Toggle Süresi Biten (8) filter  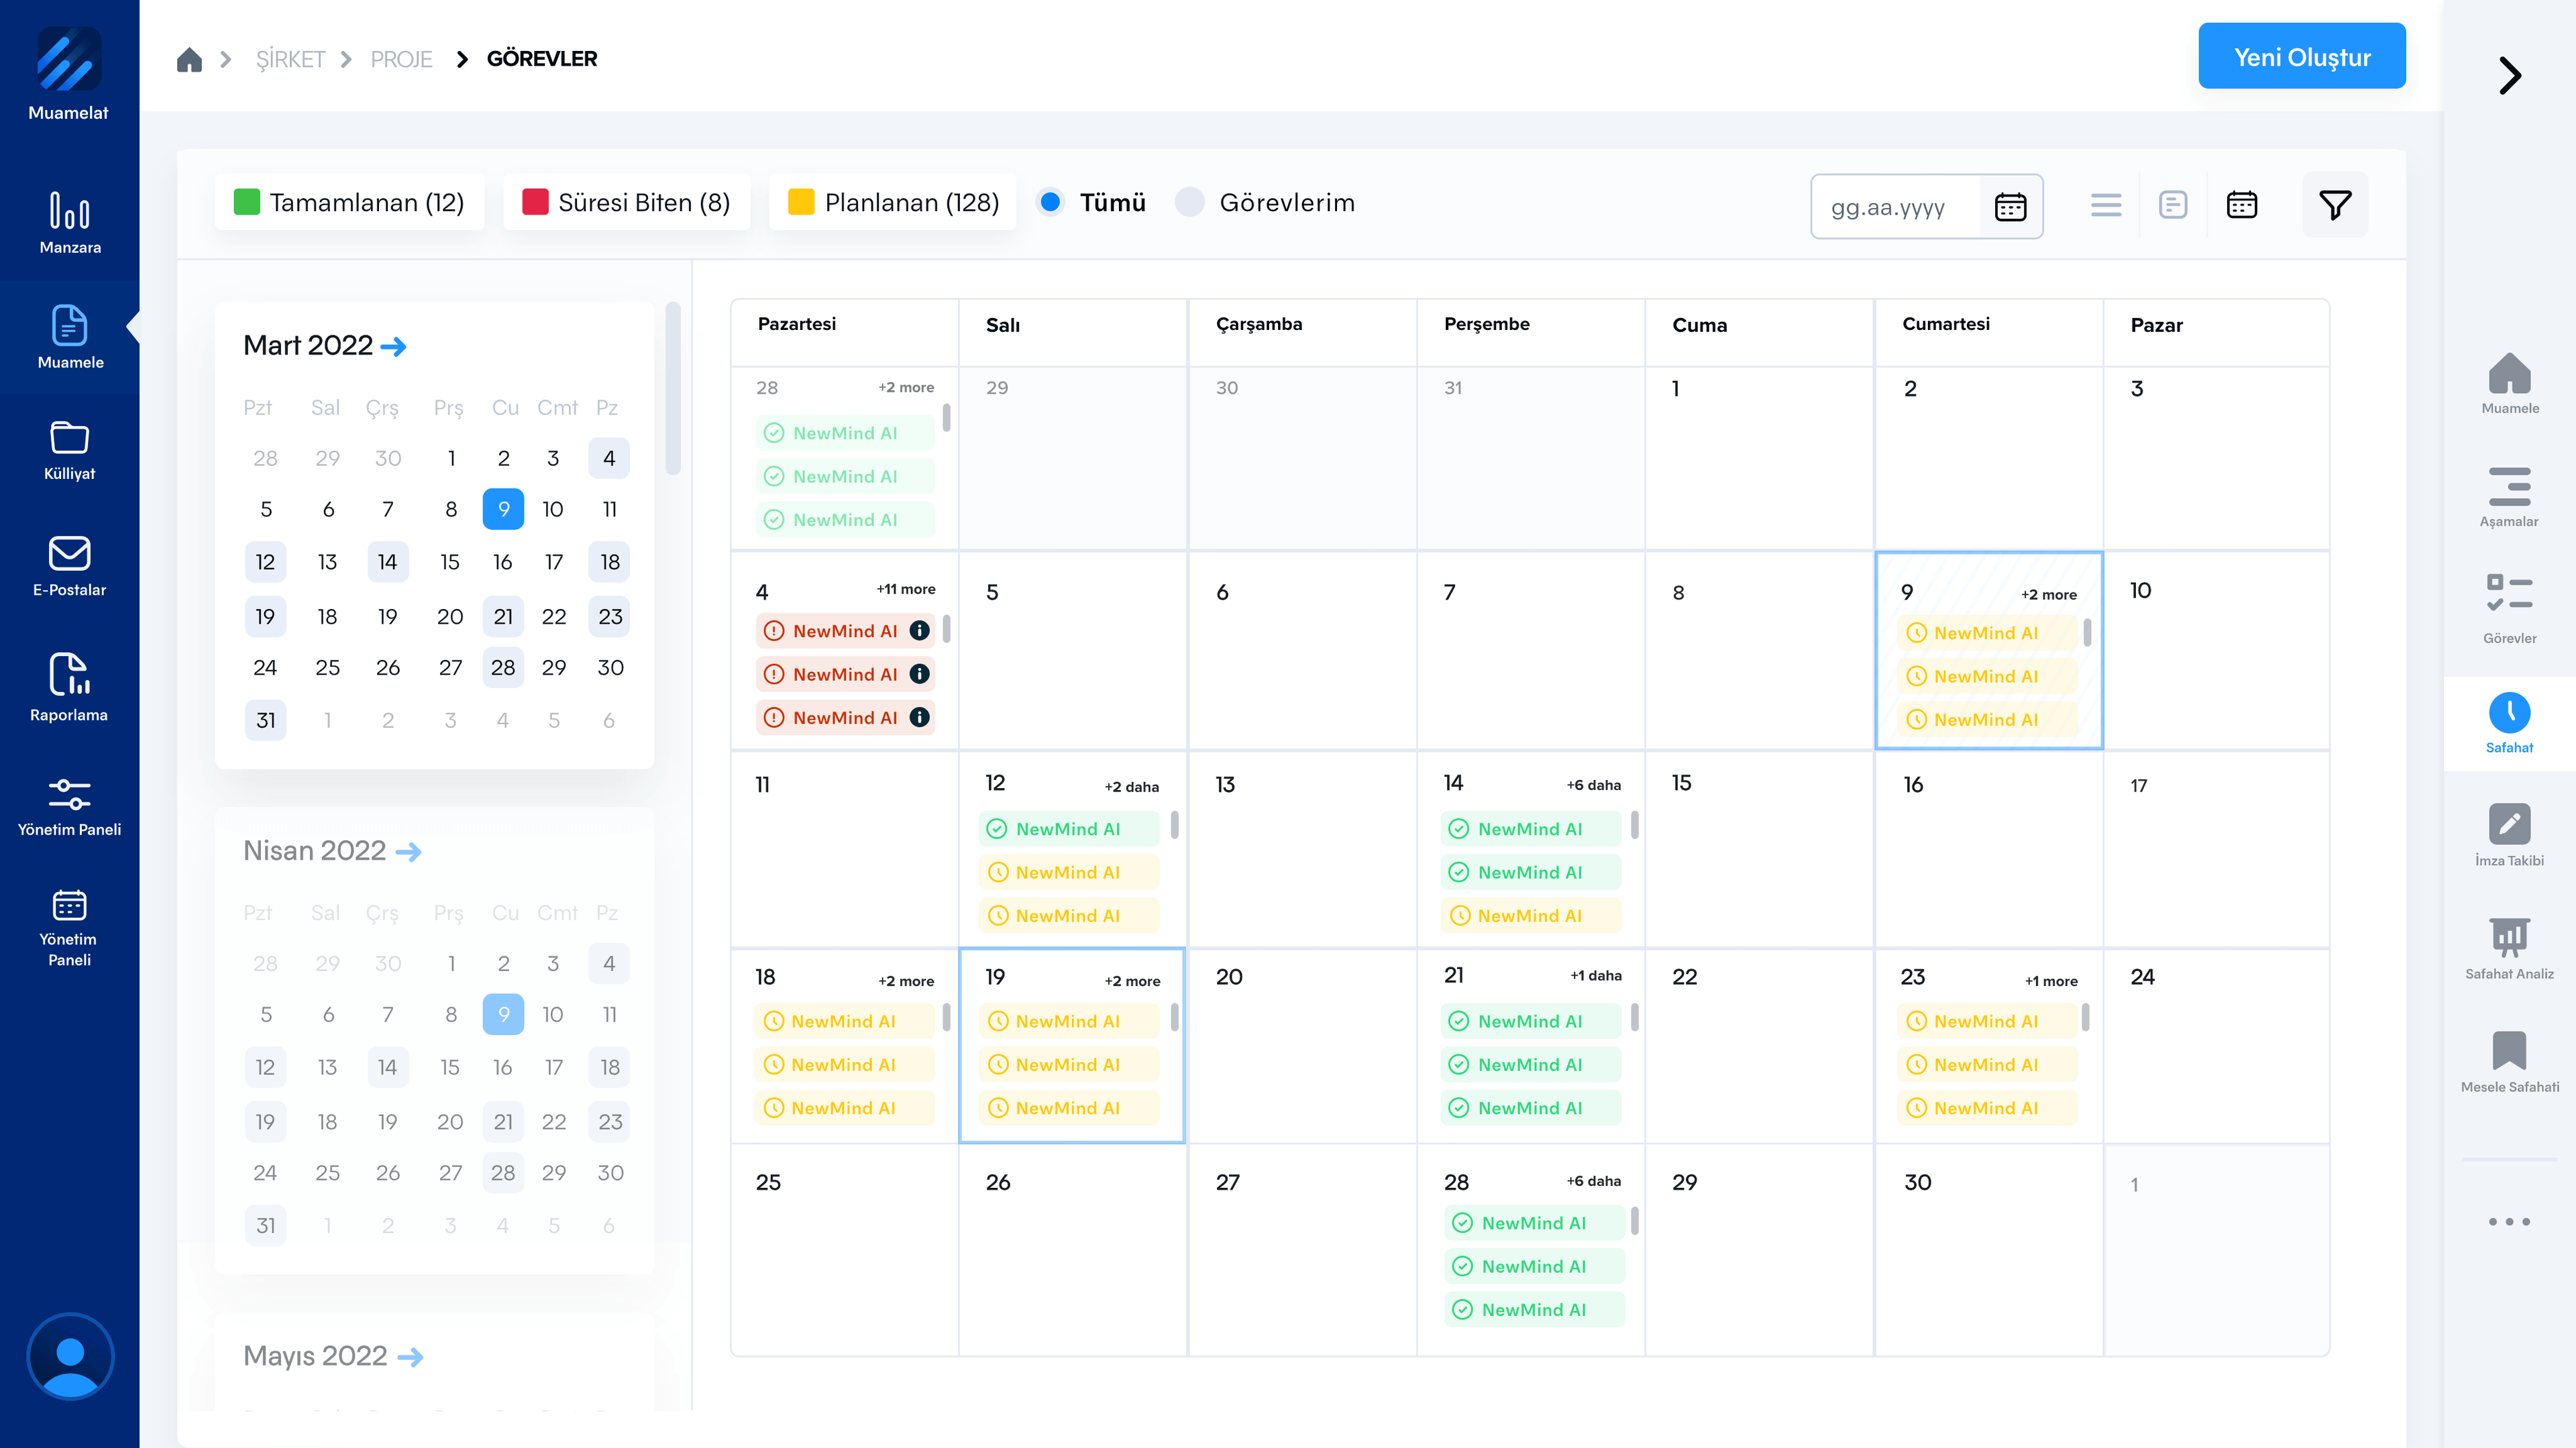(627, 203)
